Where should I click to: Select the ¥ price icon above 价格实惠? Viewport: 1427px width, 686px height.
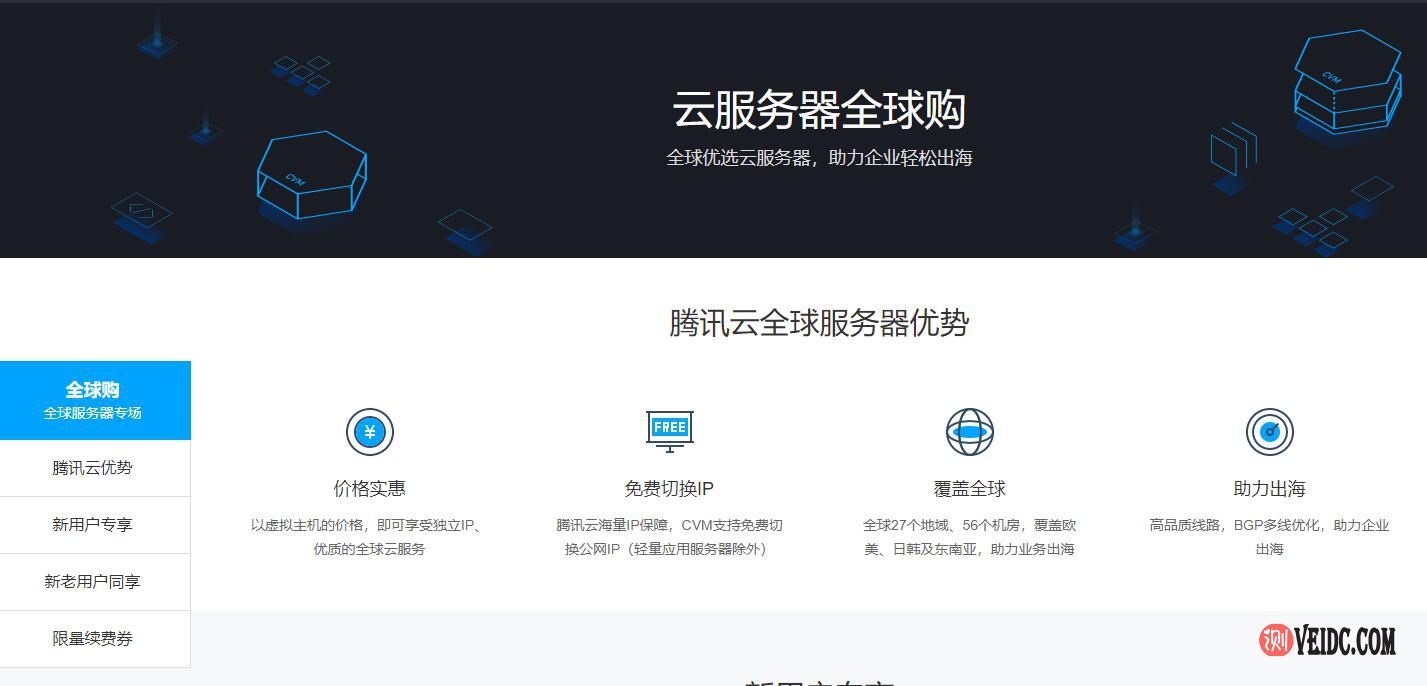[x=370, y=431]
